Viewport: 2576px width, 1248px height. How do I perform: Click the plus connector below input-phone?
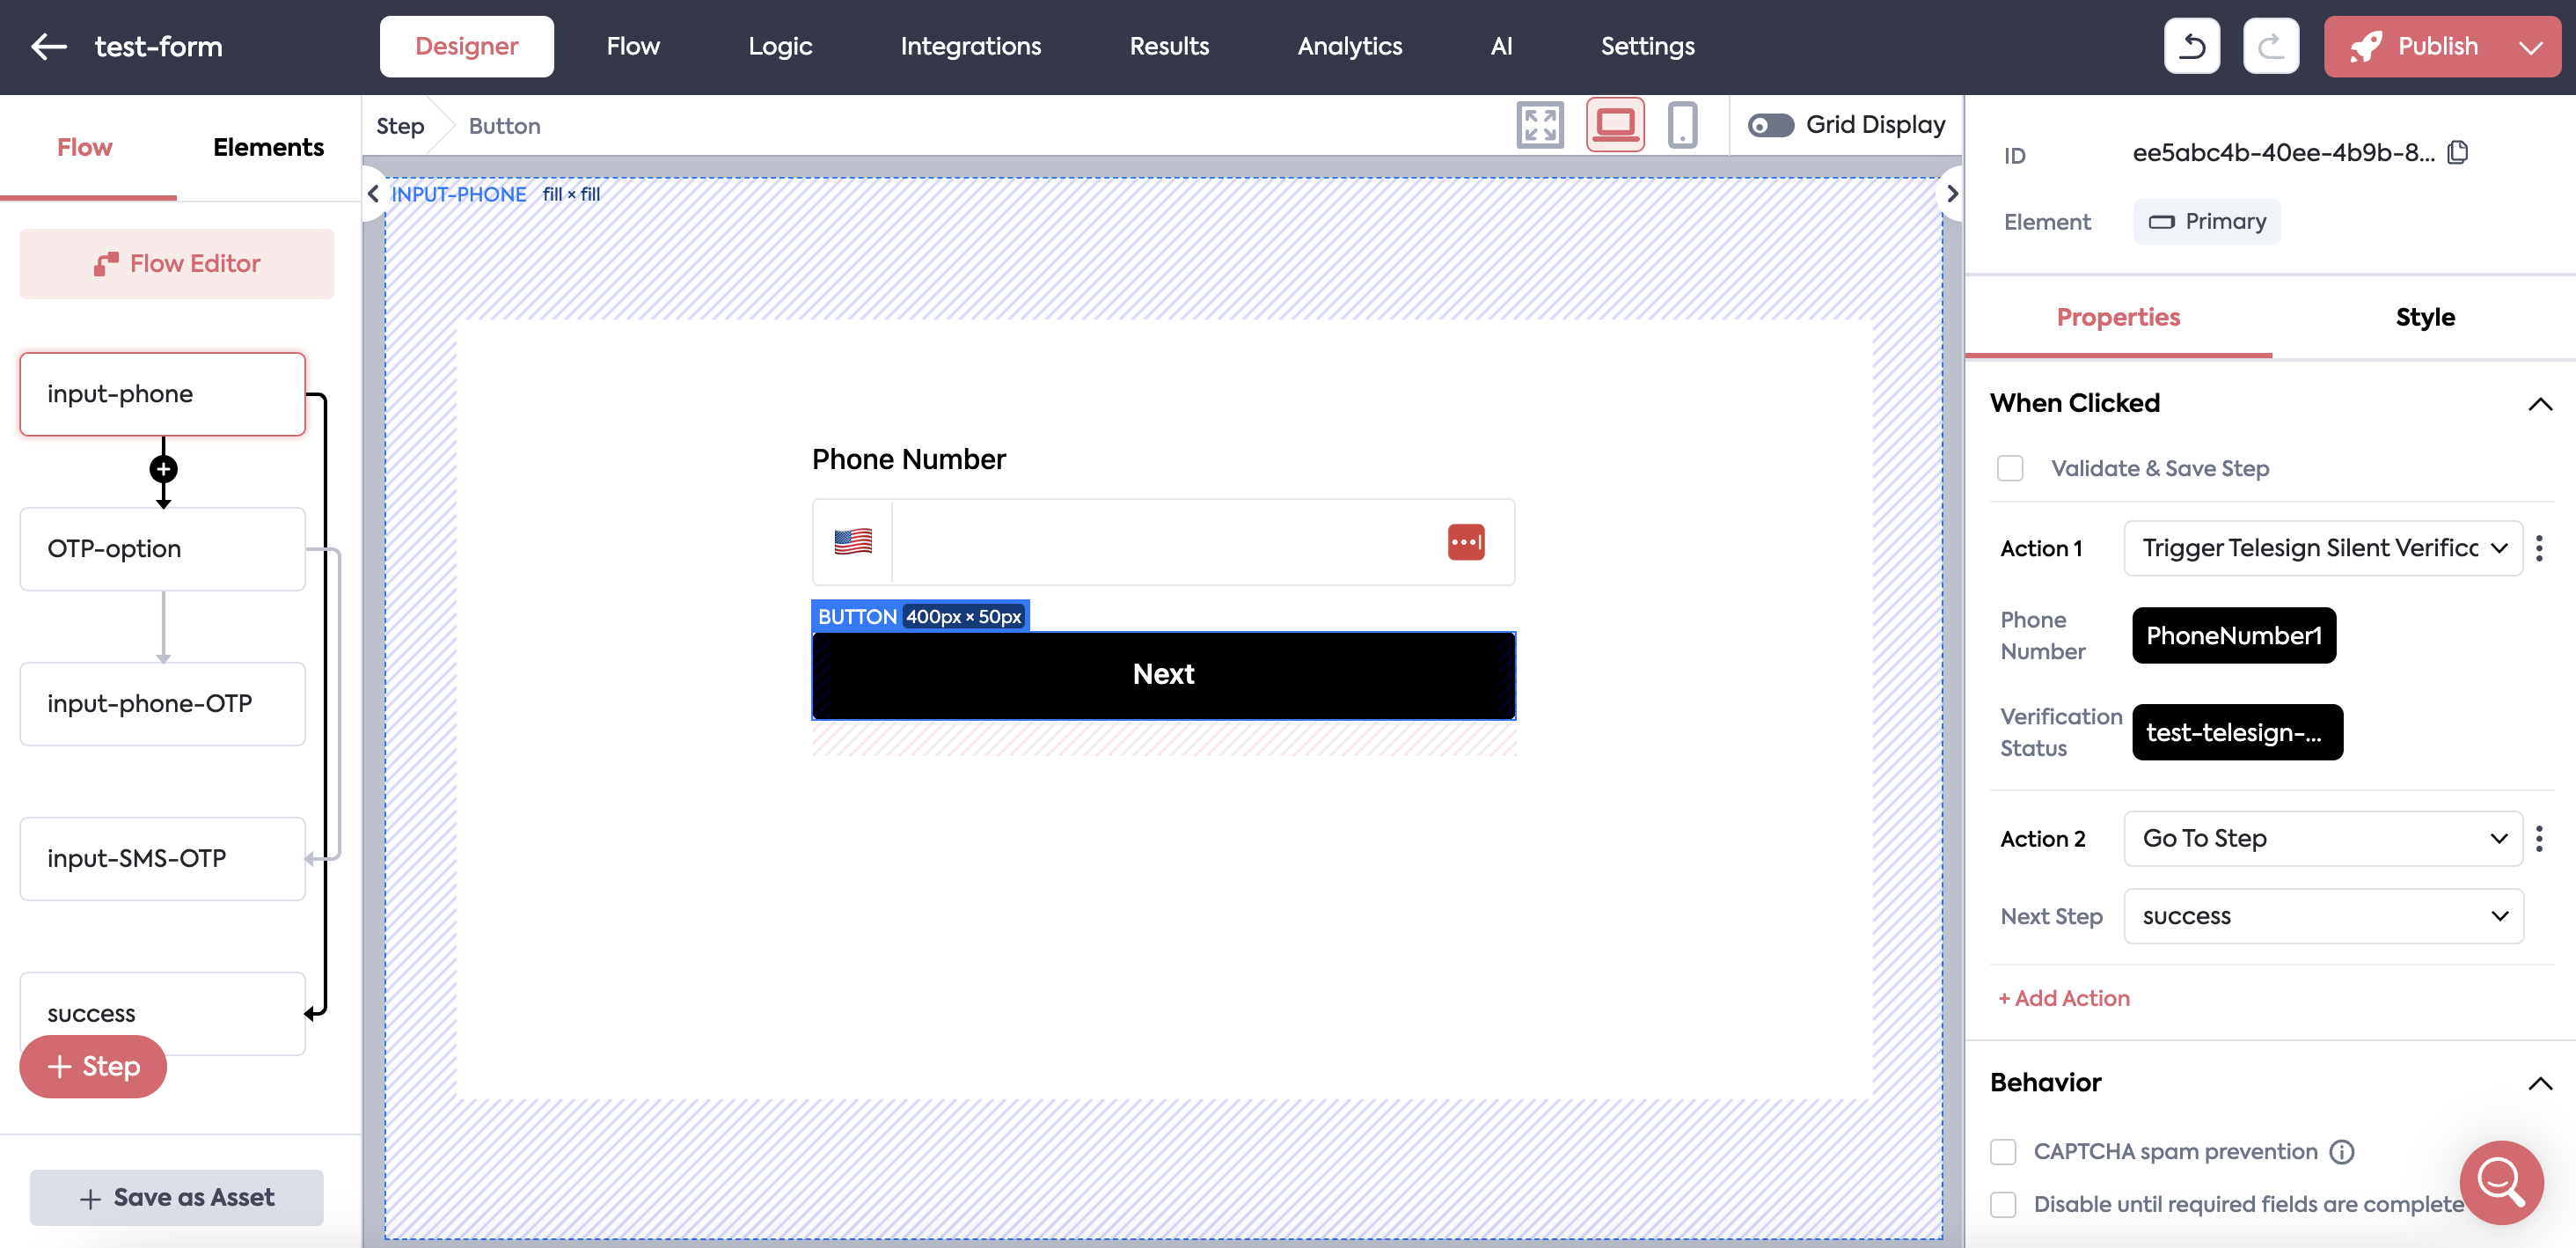click(163, 469)
